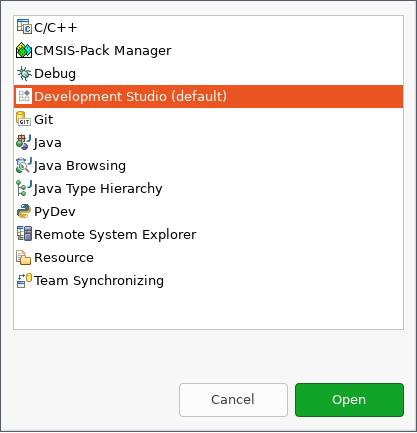Click the CMSIS-Pack Manager icon

(x=24, y=50)
